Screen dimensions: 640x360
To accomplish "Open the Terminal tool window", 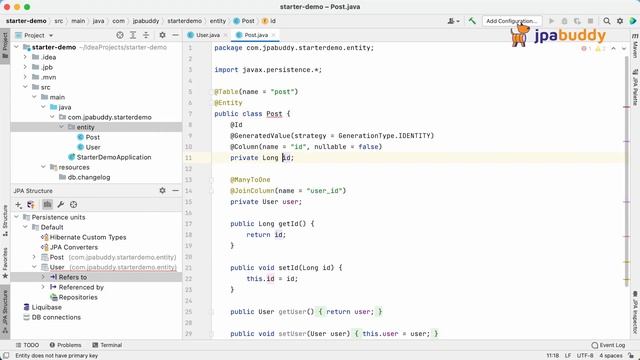I will 107,345.
